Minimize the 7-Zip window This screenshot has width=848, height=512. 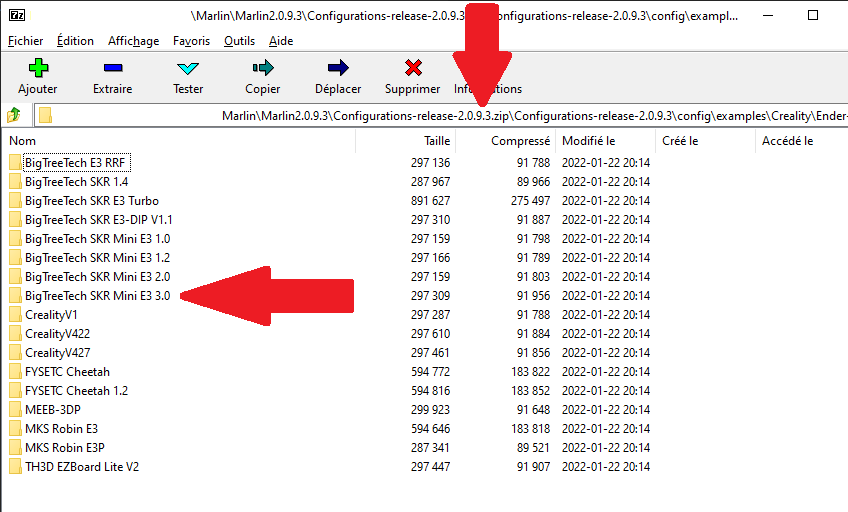coord(767,15)
